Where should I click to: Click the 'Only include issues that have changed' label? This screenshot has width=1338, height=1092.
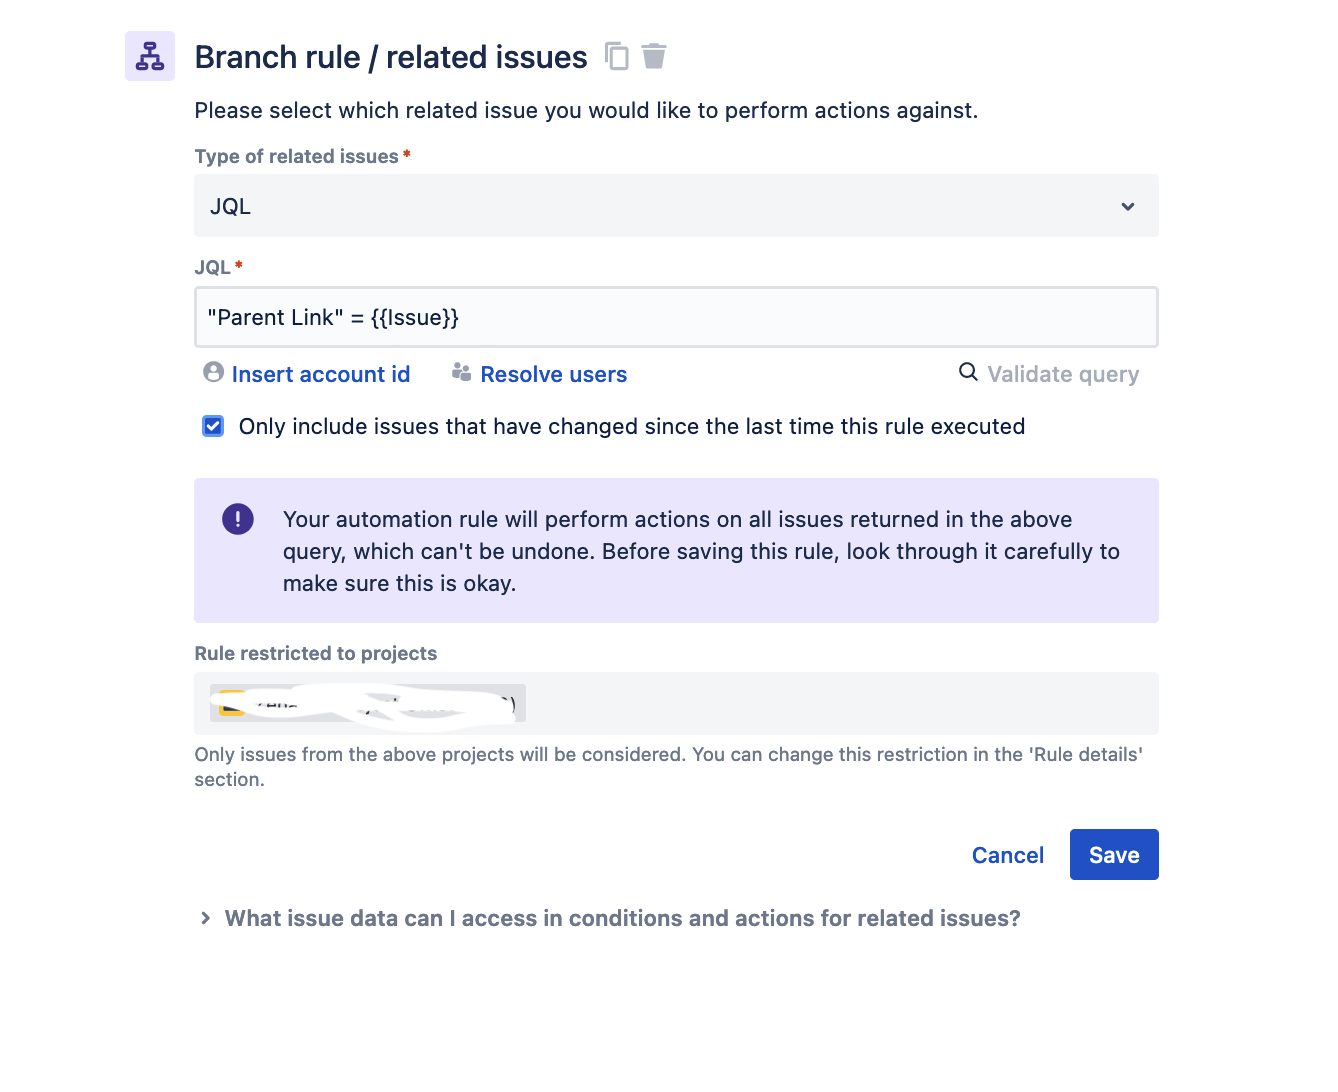(632, 427)
